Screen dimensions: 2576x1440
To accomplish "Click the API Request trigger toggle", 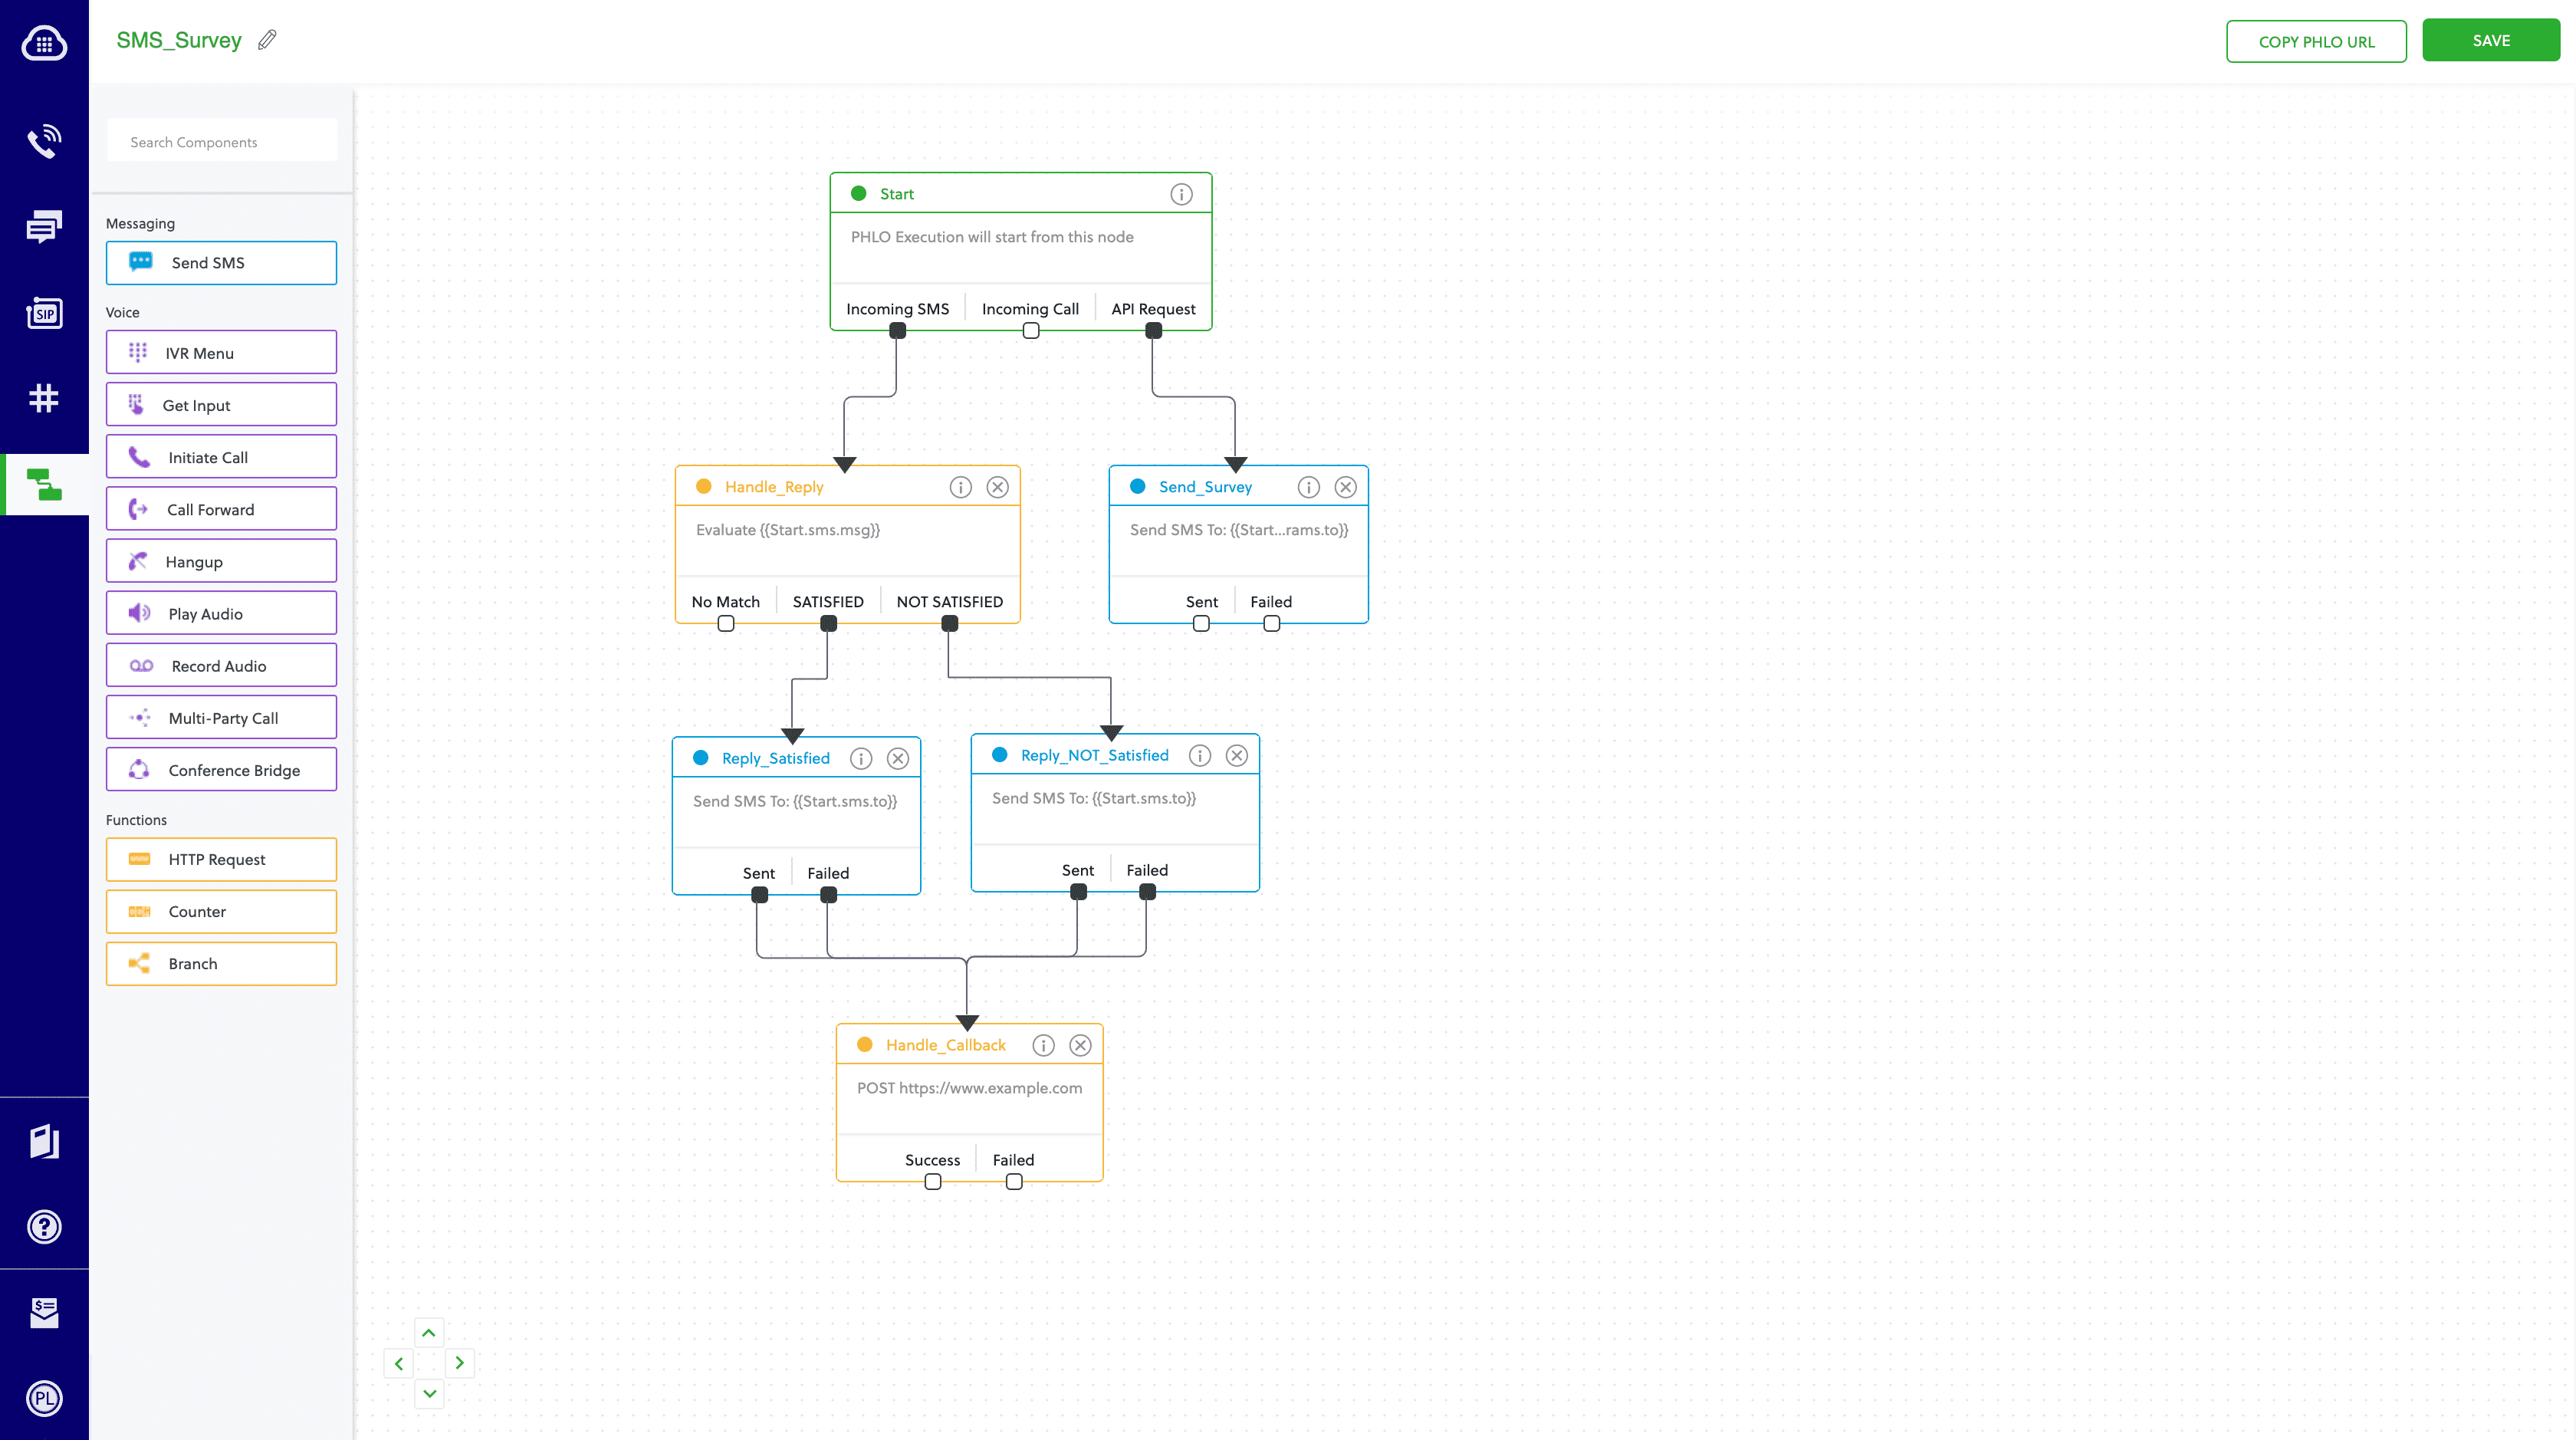I will [x=1152, y=330].
